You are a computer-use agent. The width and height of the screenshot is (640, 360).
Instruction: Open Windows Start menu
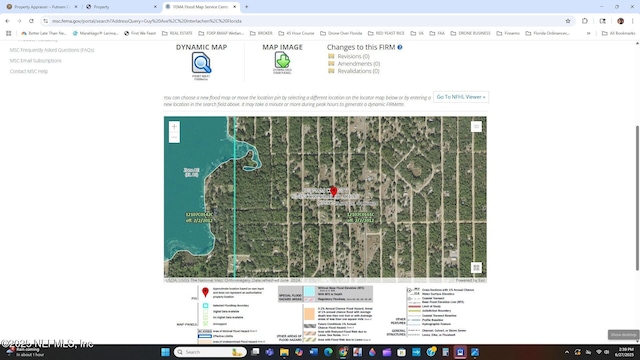pos(165,352)
